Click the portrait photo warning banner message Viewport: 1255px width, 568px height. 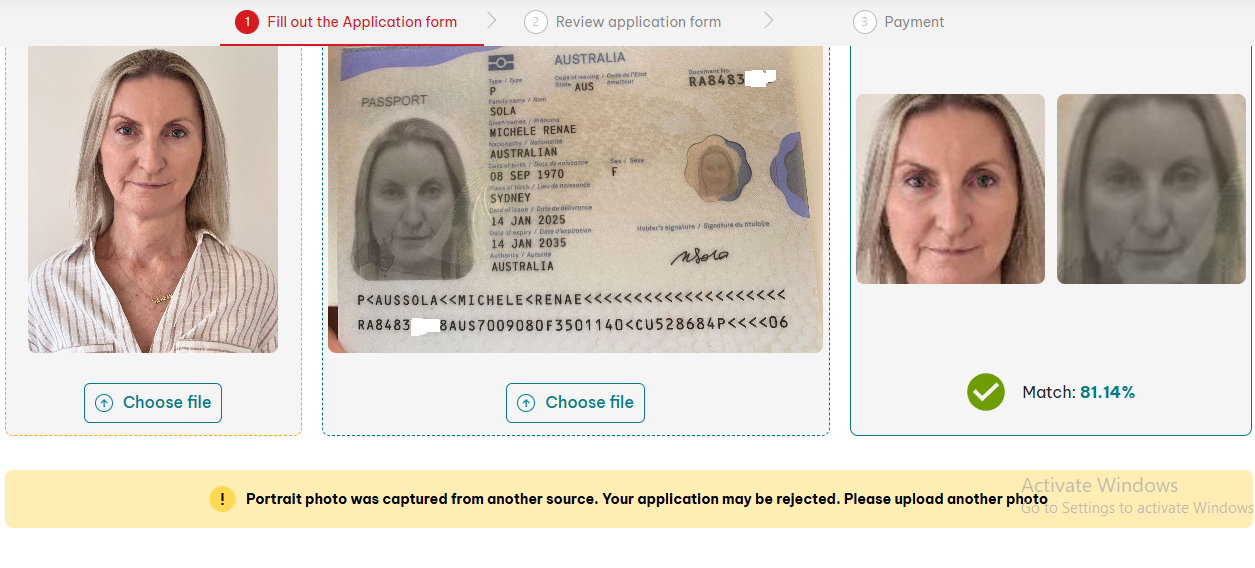click(647, 499)
